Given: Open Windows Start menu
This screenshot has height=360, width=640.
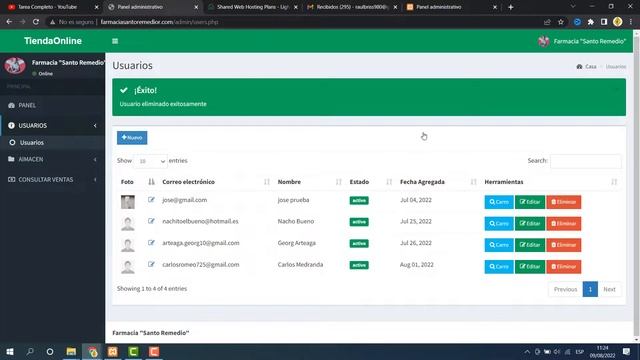Looking at the screenshot, I should (x=10, y=351).
